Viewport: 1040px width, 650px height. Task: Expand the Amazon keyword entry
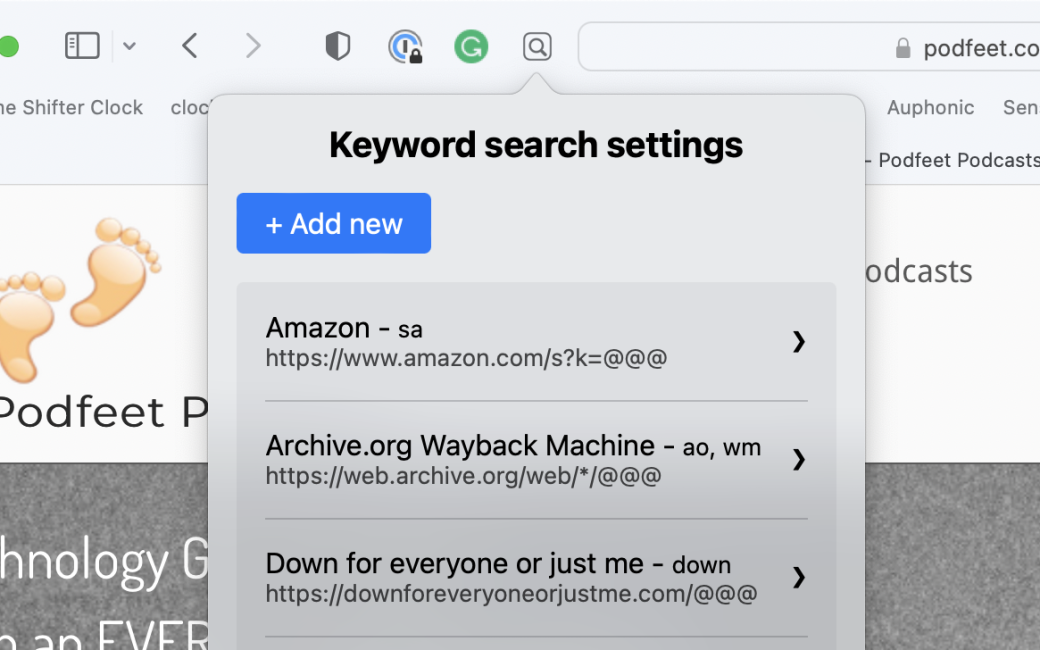point(798,342)
